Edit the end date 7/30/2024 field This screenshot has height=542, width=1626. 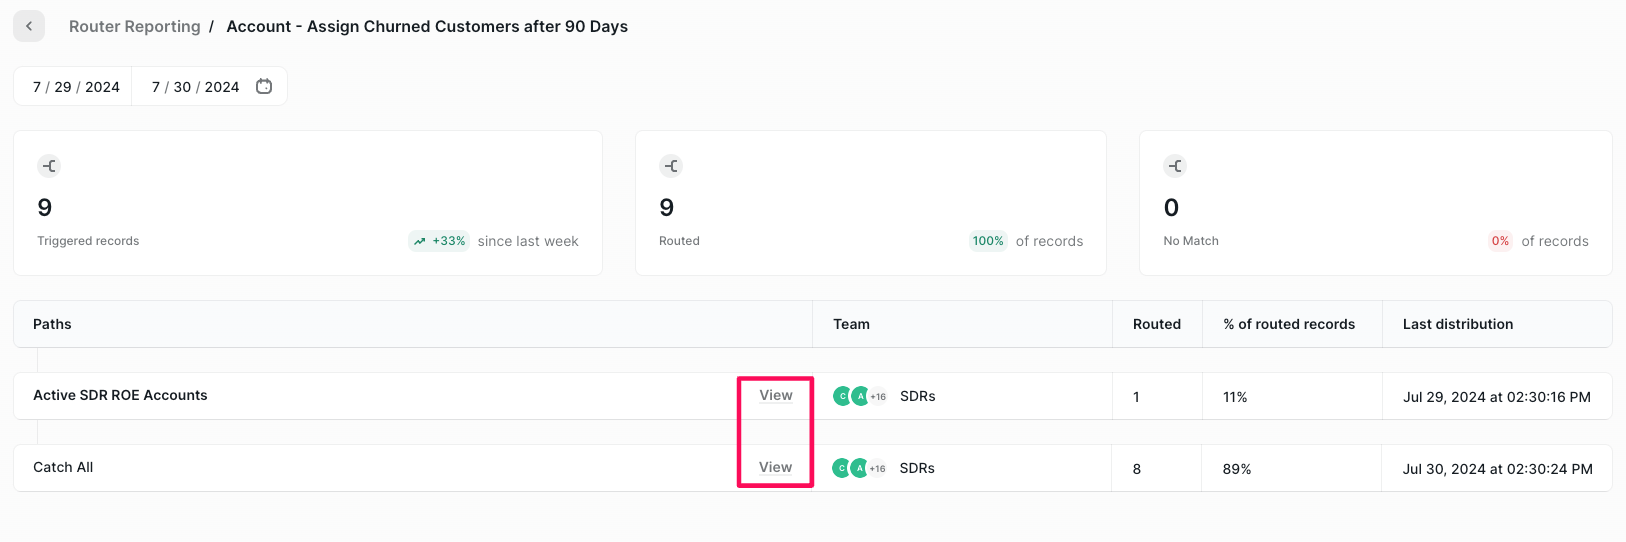pyautogui.click(x=195, y=87)
